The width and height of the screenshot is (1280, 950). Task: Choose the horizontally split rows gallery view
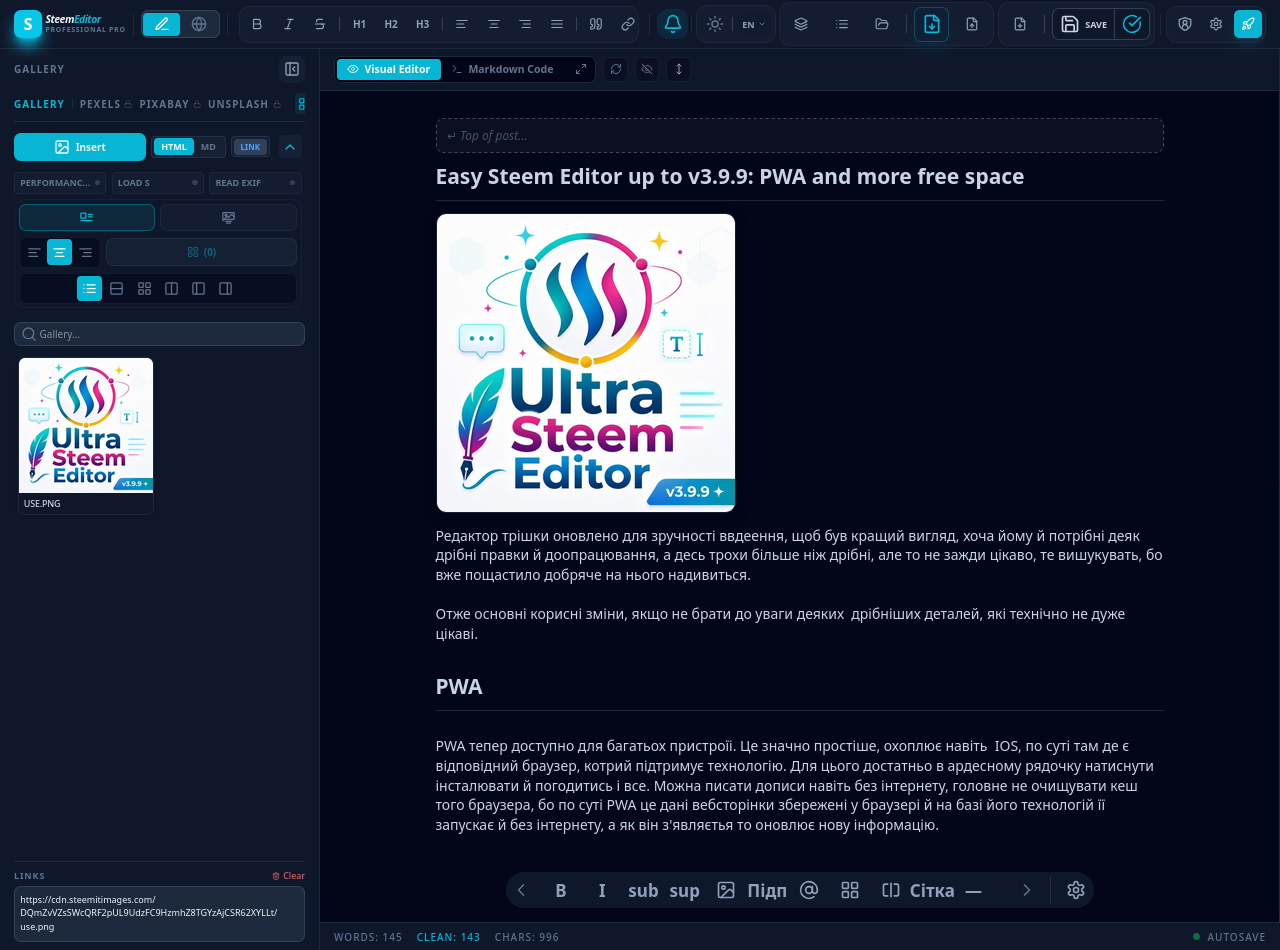point(117,288)
